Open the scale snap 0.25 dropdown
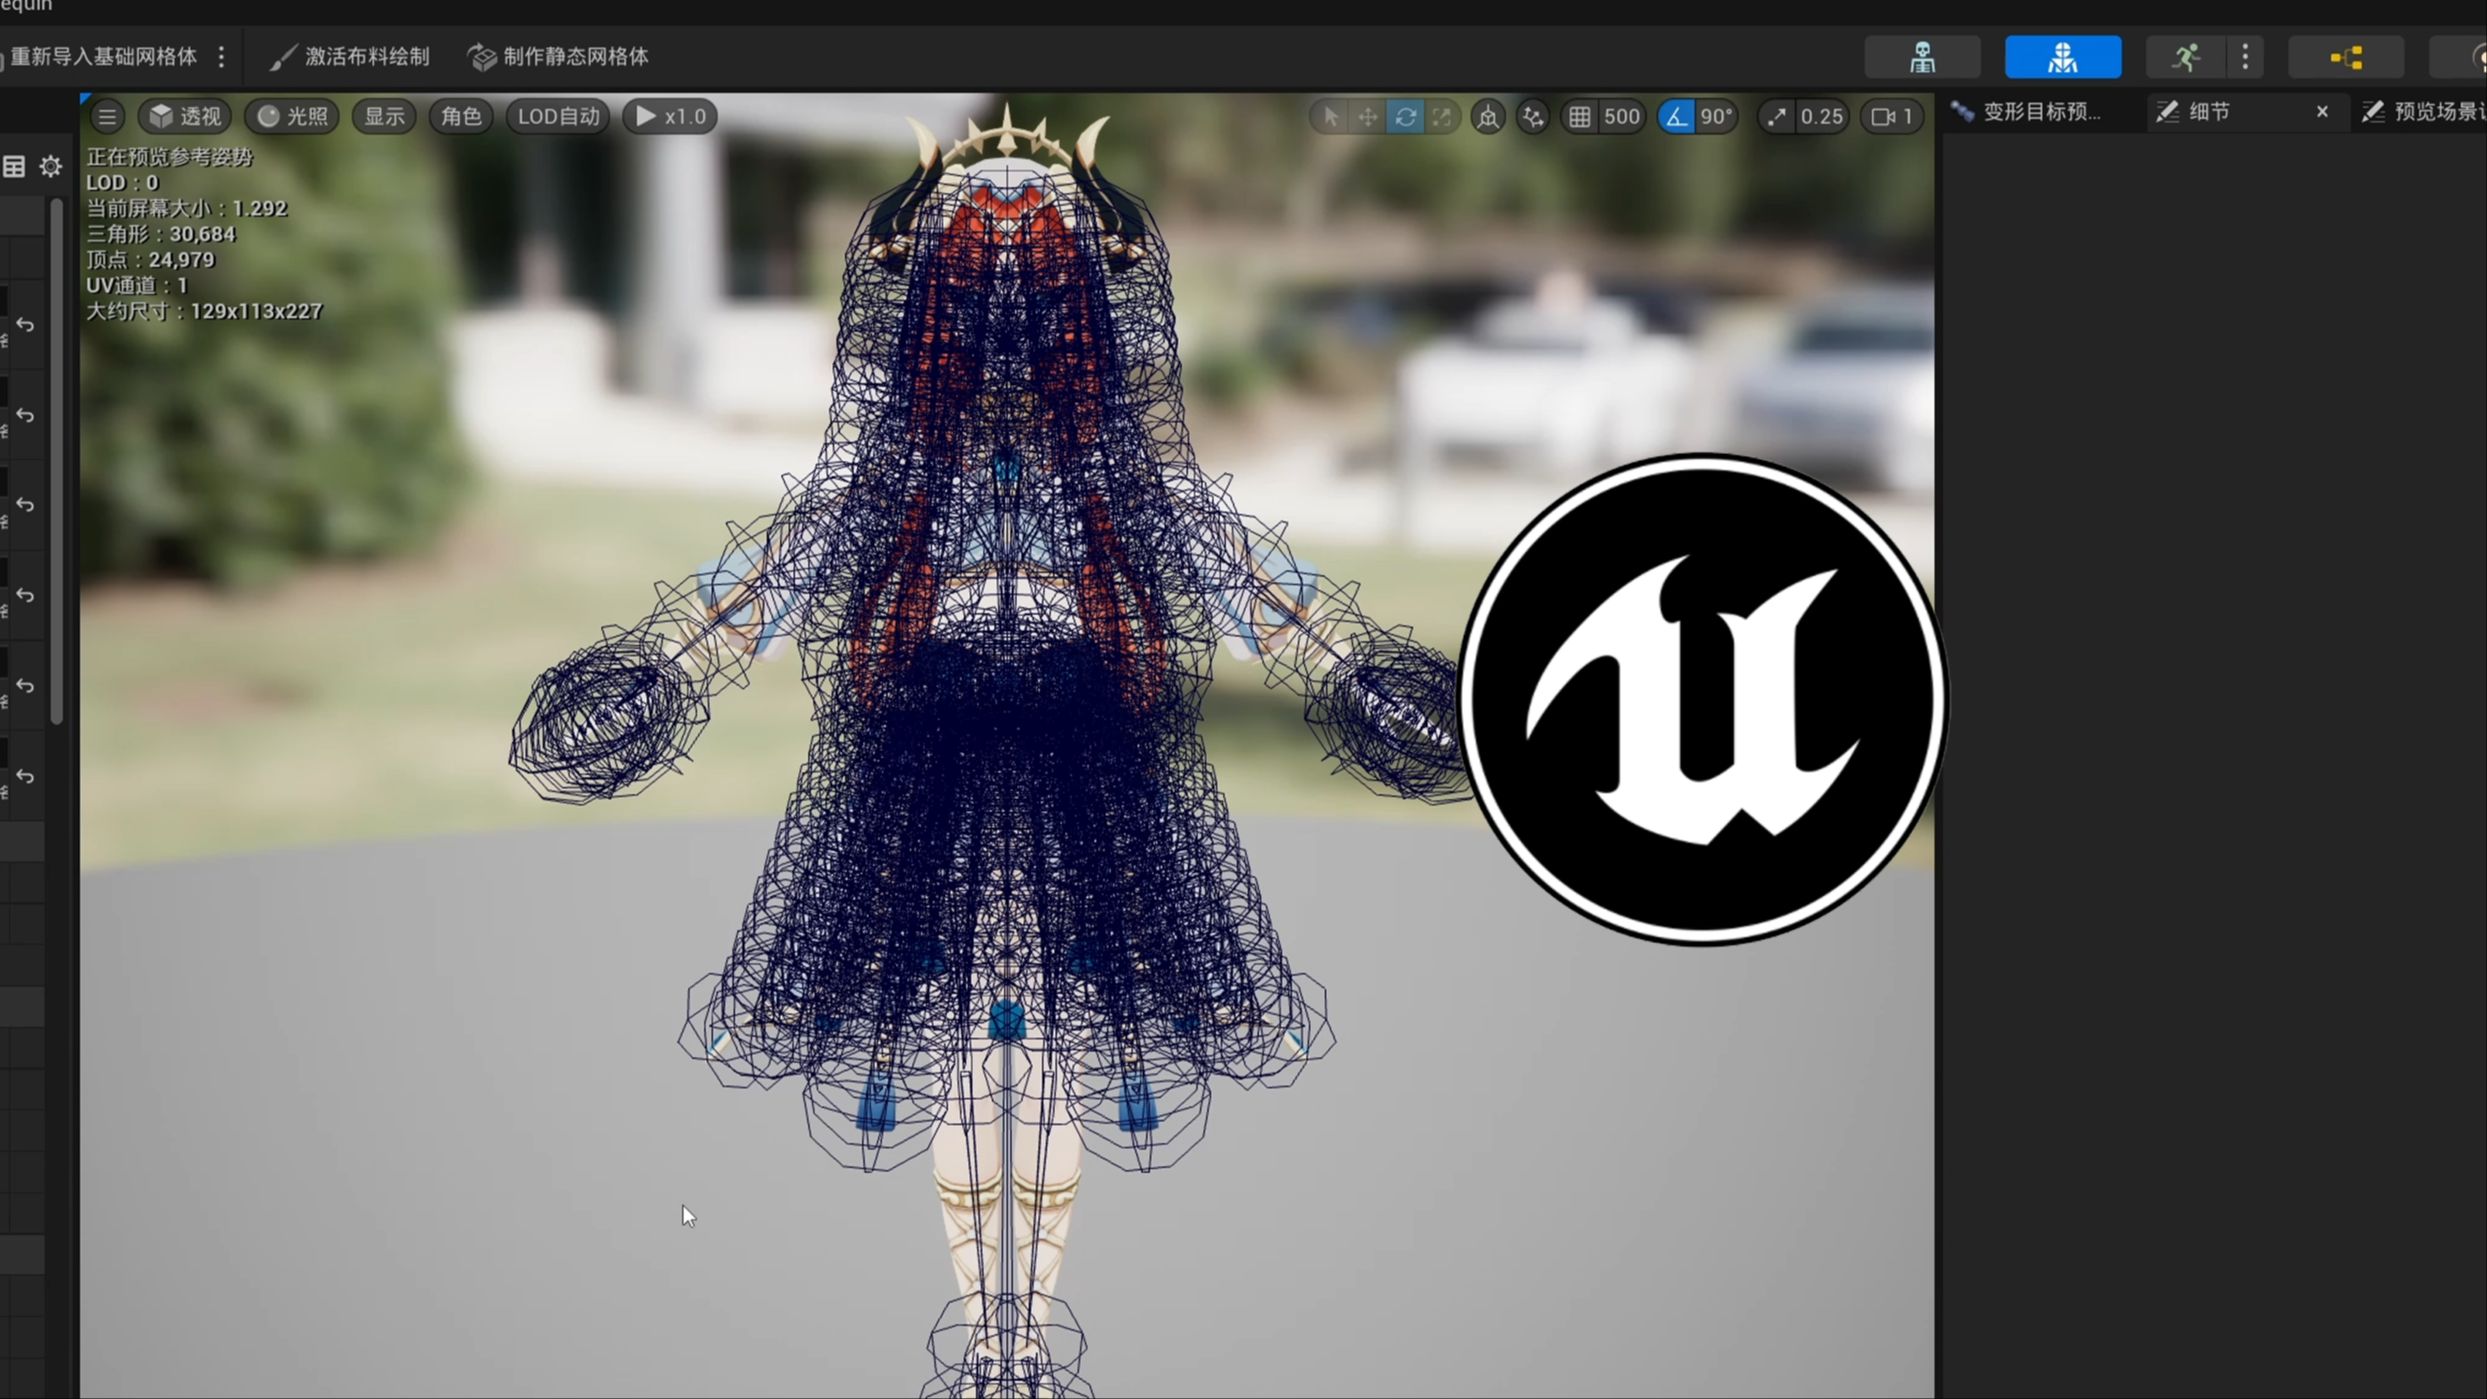 (1821, 117)
